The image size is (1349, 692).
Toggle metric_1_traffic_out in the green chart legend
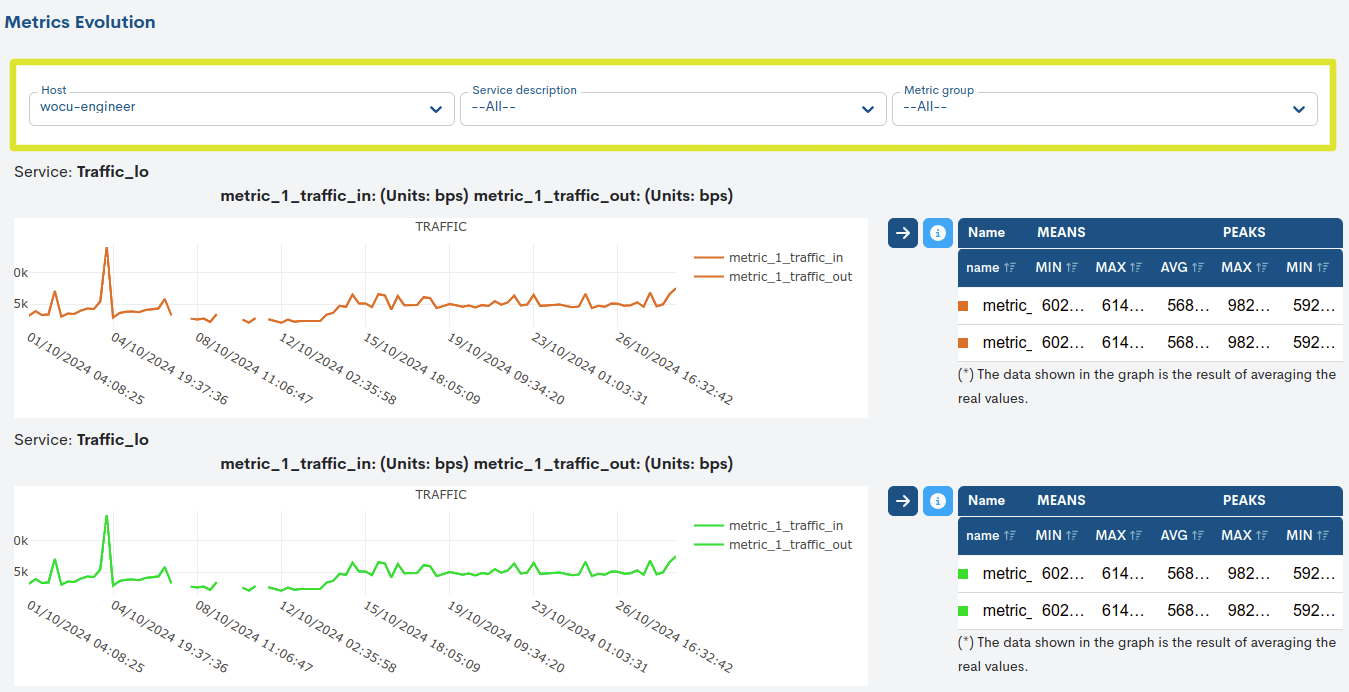click(x=773, y=544)
